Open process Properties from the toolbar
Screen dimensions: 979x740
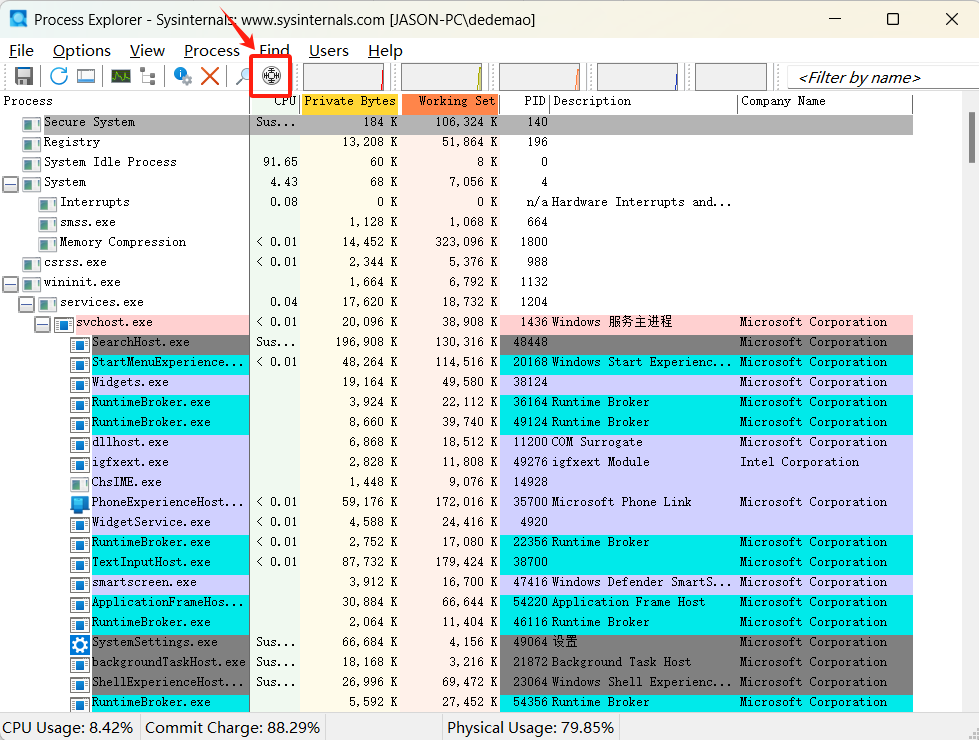(182, 76)
